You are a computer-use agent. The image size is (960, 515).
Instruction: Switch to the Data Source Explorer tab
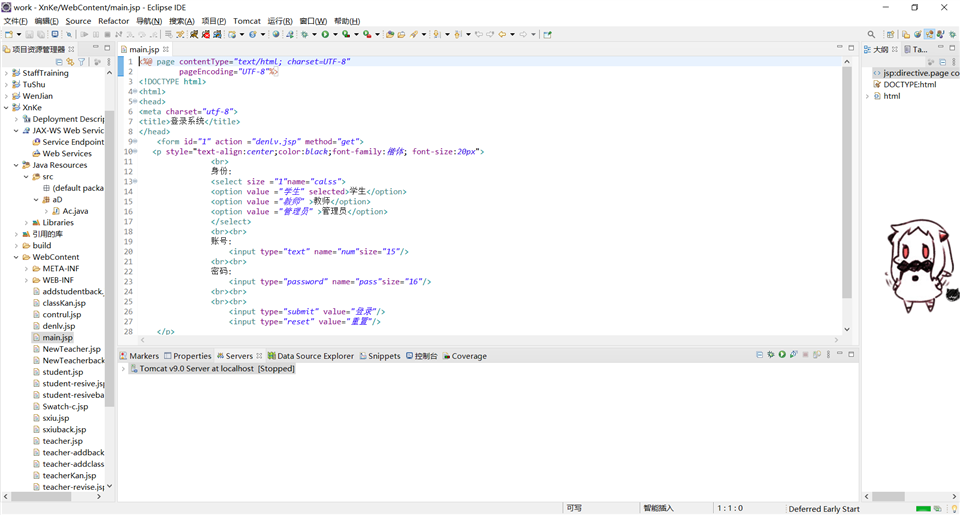(310, 356)
